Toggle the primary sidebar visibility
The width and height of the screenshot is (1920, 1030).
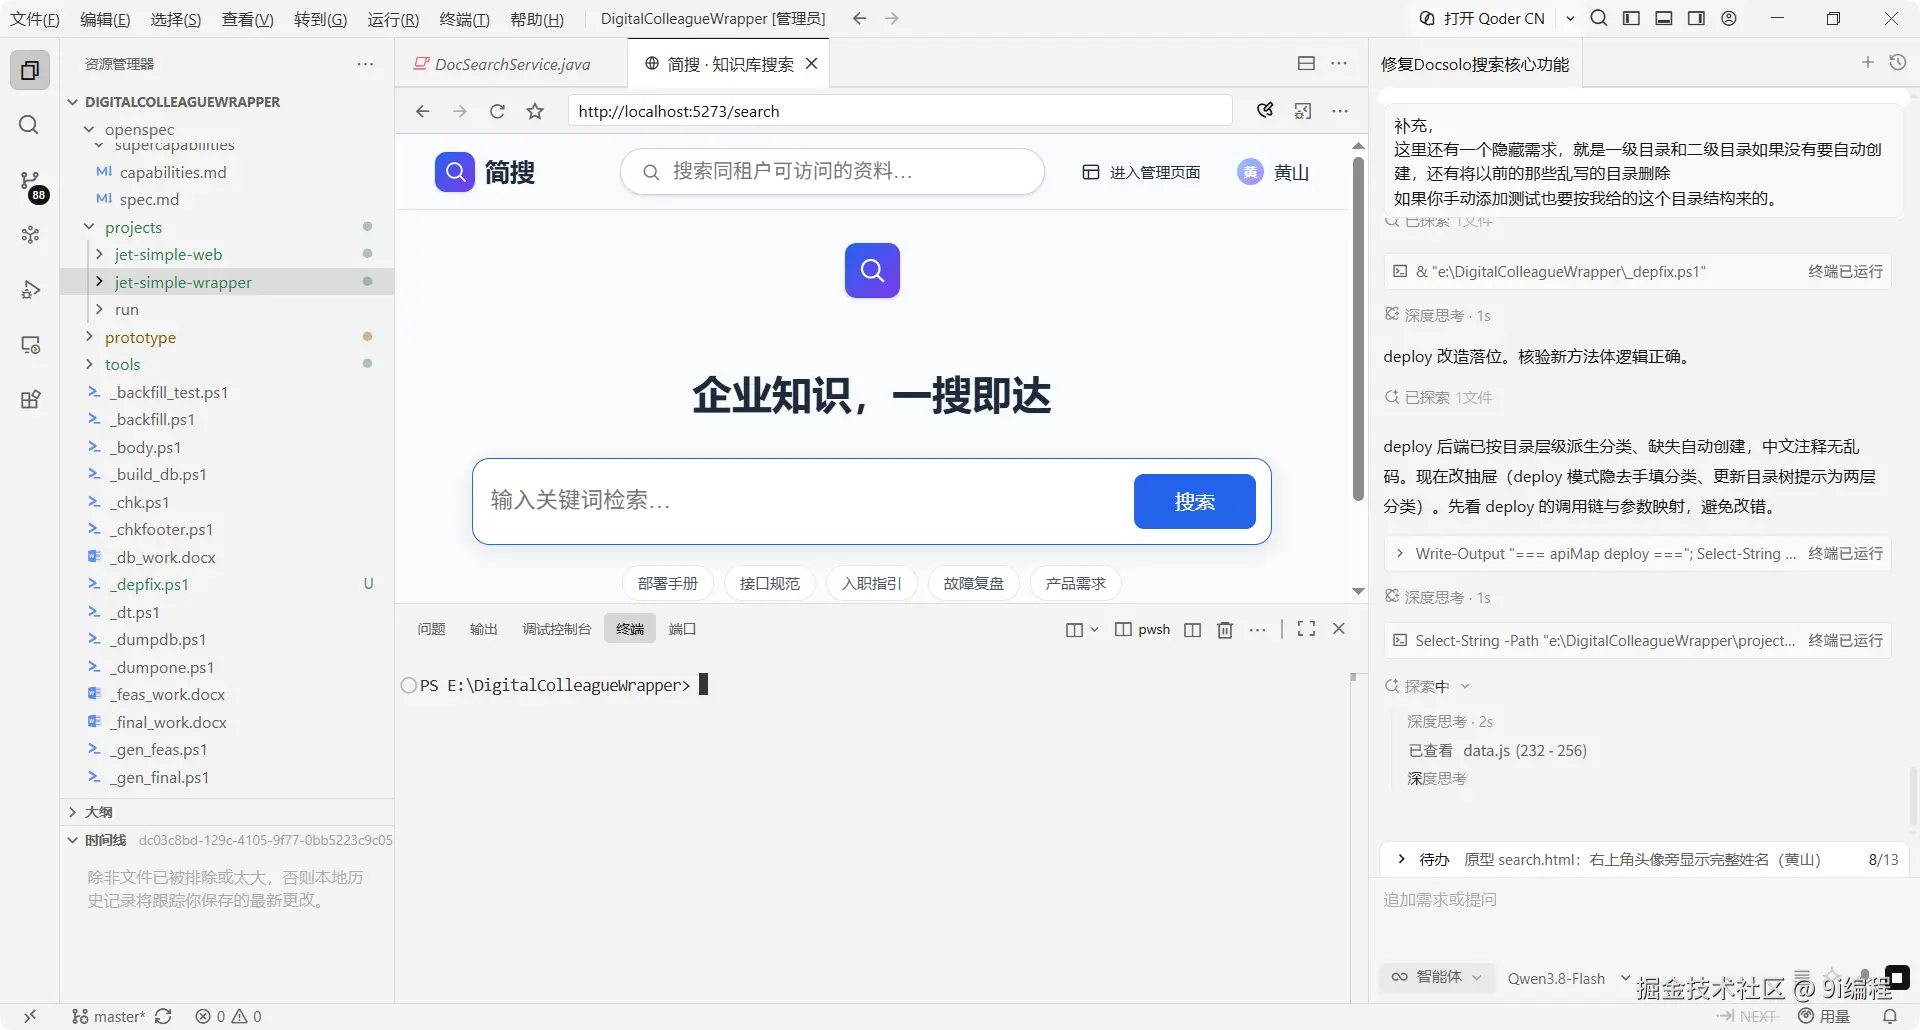tap(1631, 18)
